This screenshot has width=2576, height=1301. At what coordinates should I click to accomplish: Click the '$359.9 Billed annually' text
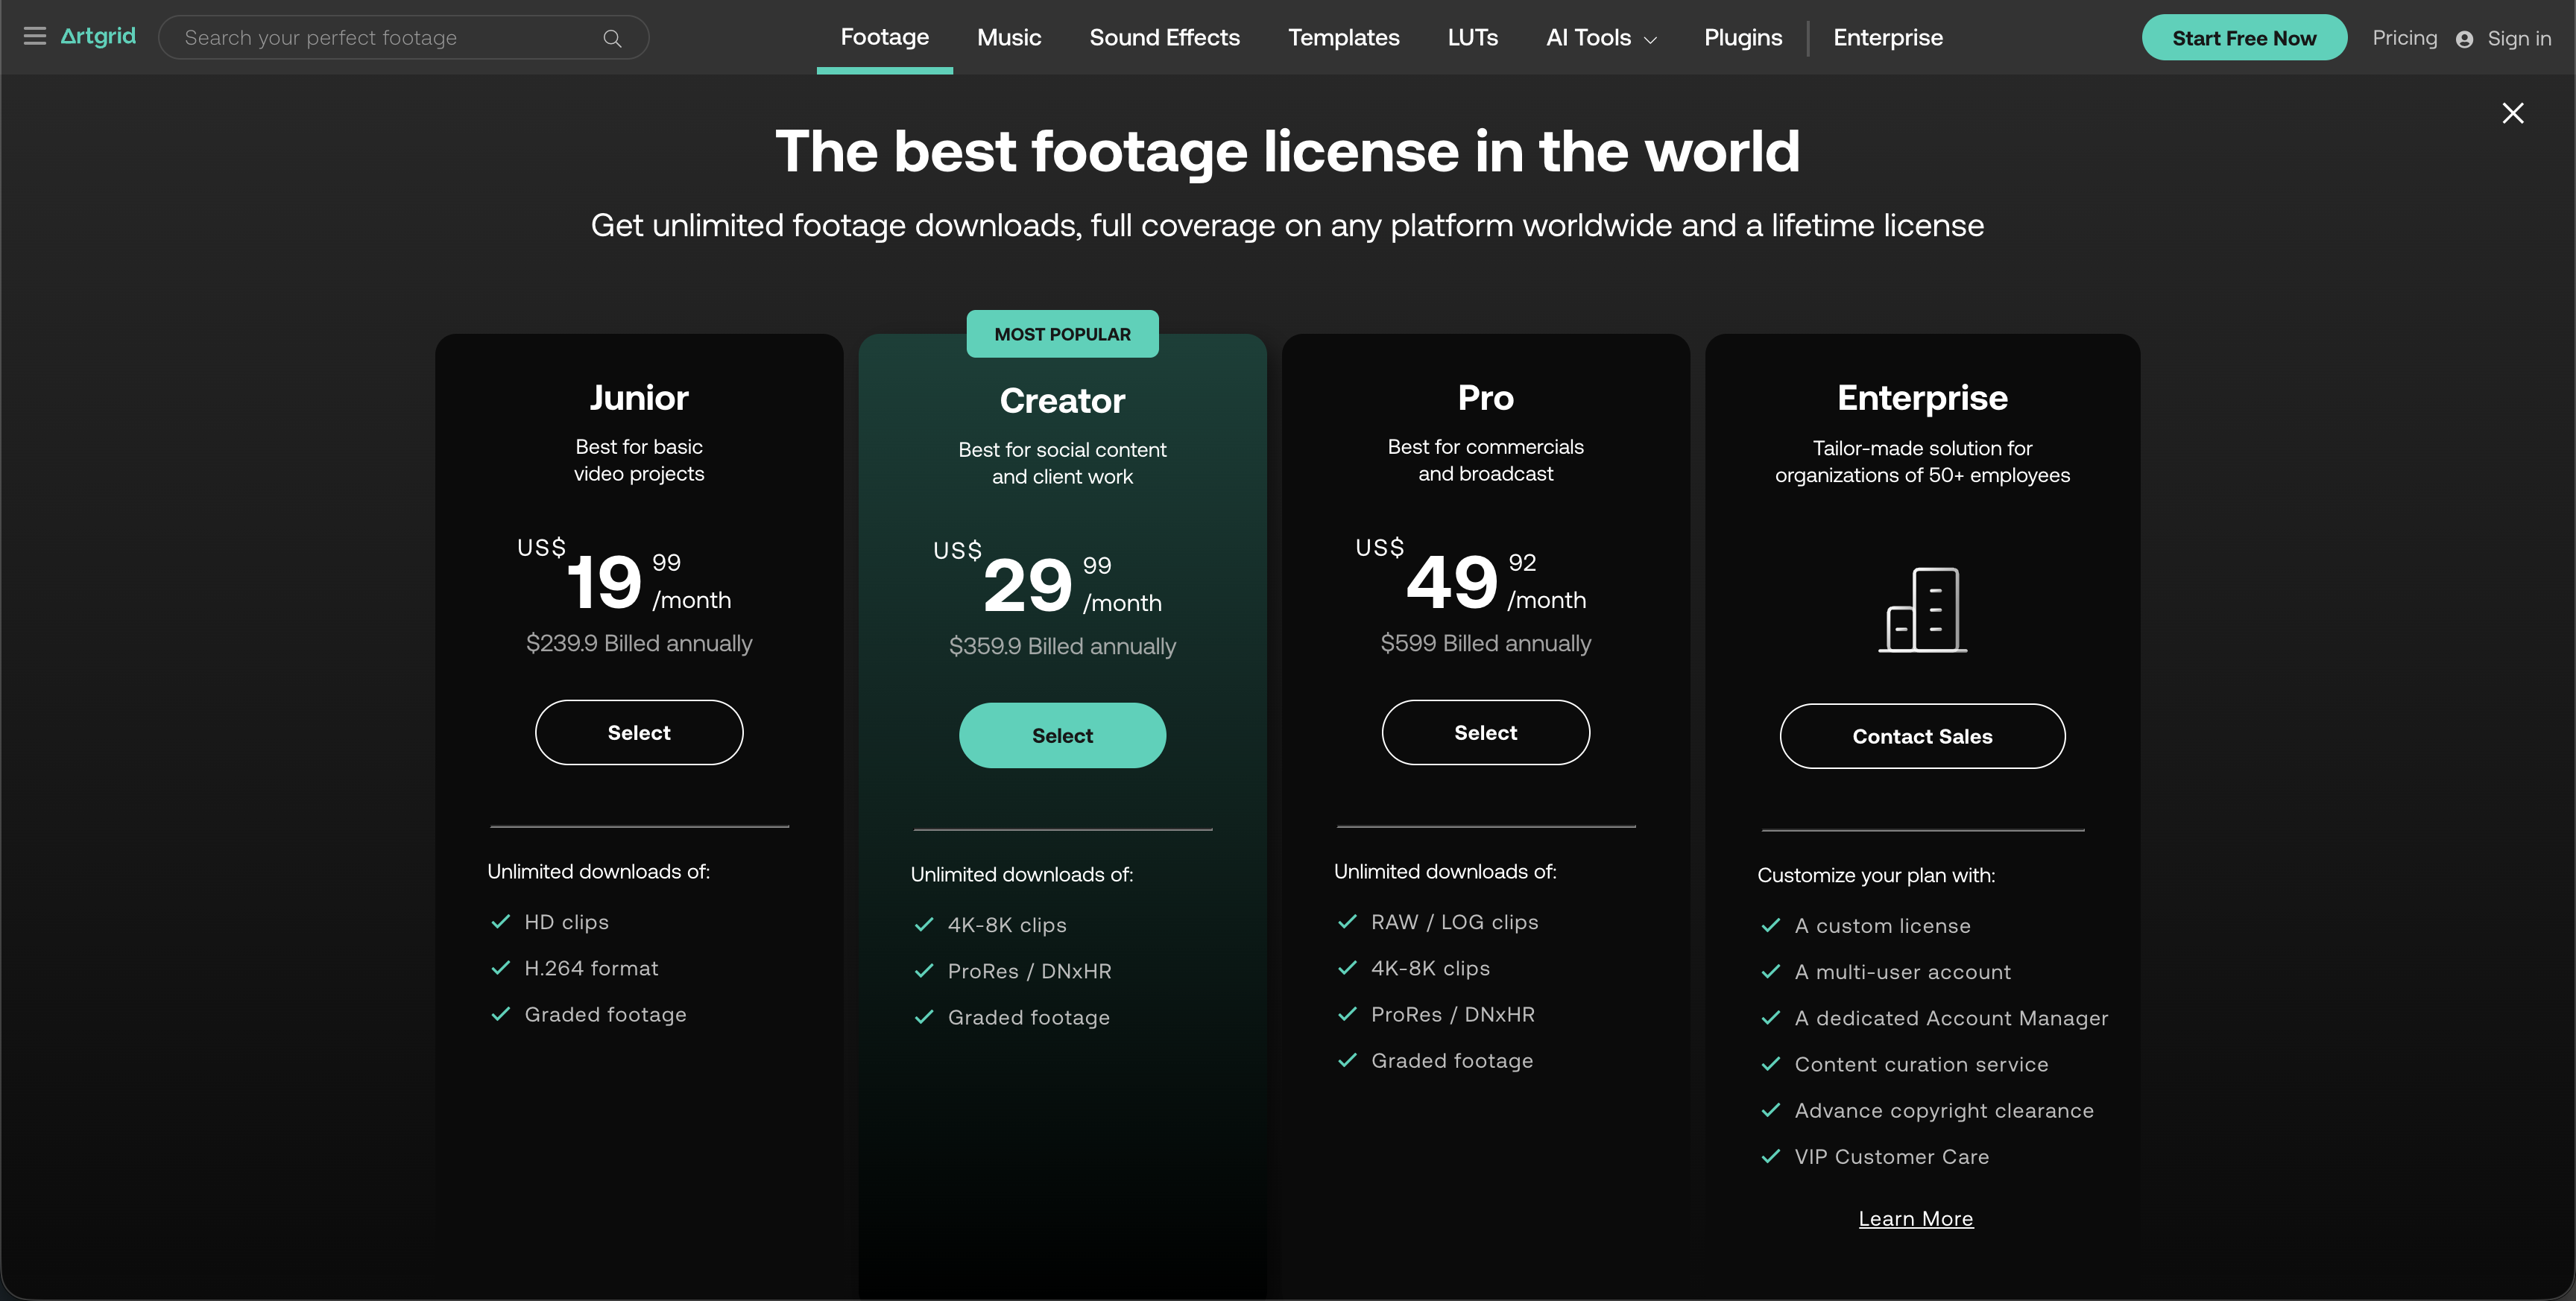[x=1062, y=646]
